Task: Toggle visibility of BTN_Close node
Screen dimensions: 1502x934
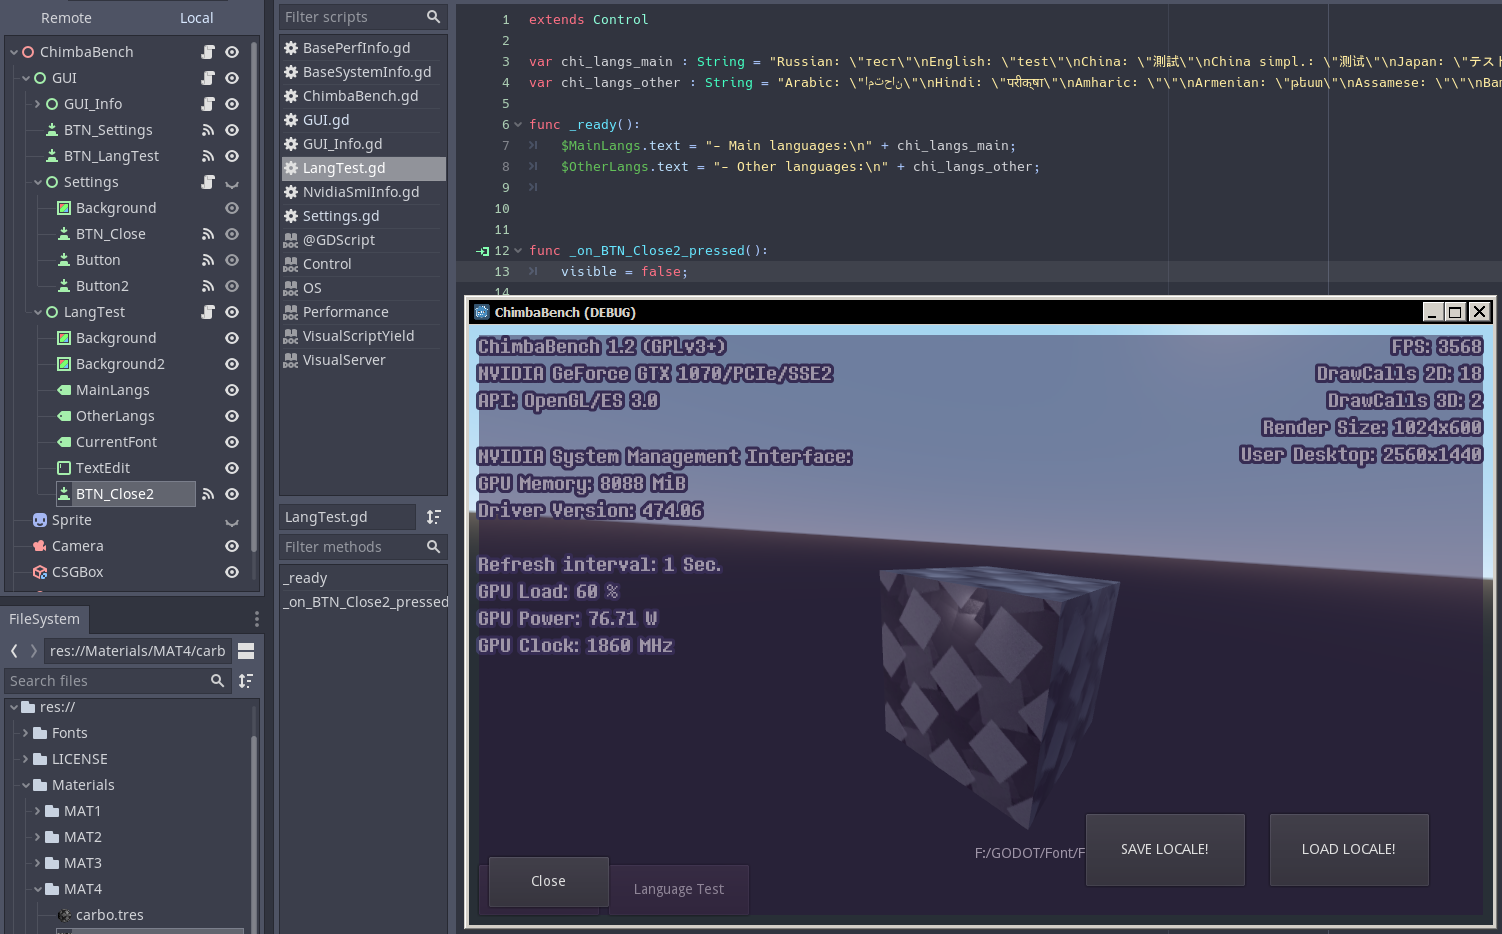Action: tap(232, 234)
